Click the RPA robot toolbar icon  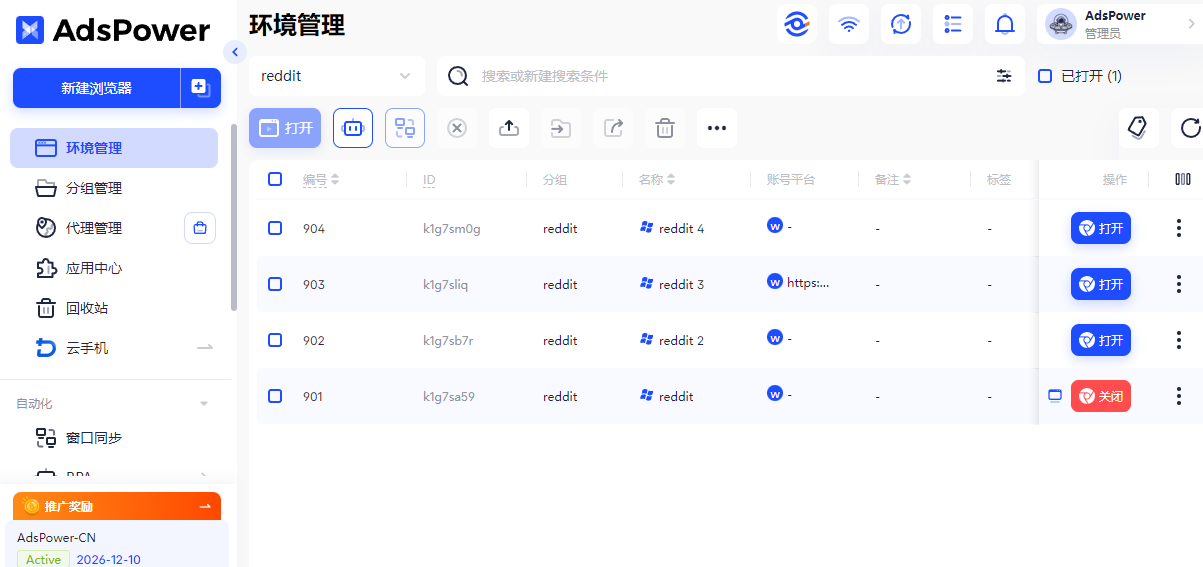pos(353,128)
